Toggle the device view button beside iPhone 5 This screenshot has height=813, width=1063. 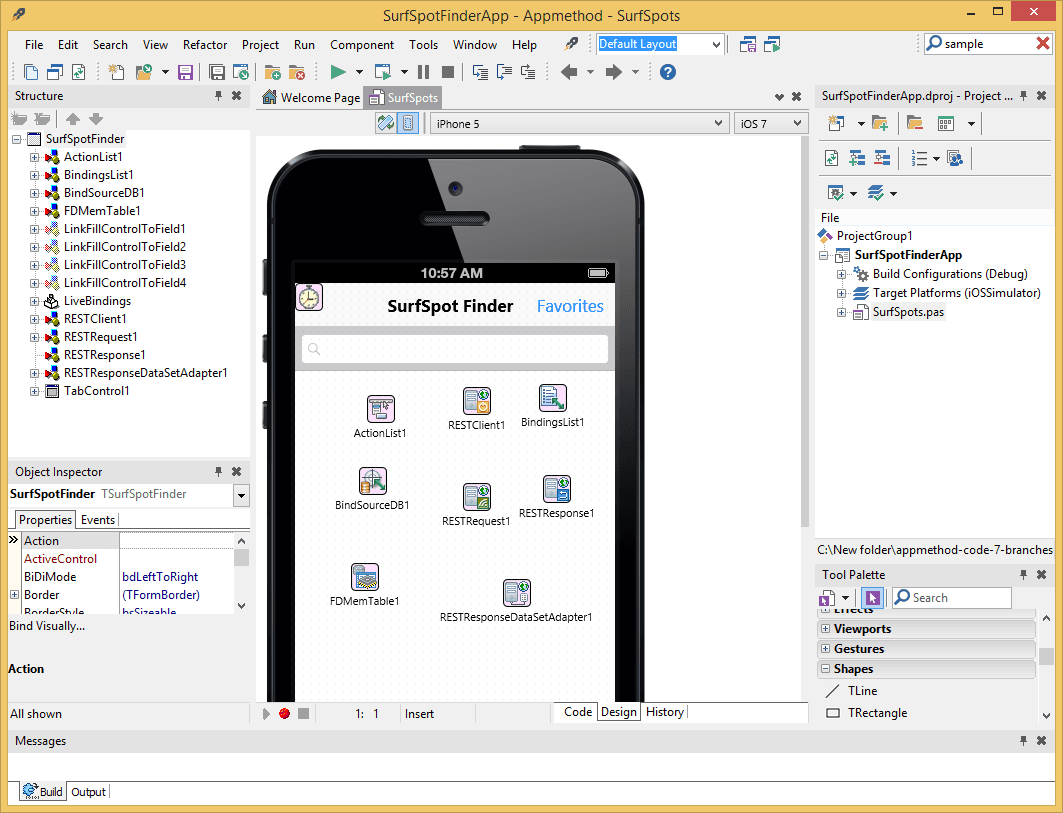tap(408, 123)
